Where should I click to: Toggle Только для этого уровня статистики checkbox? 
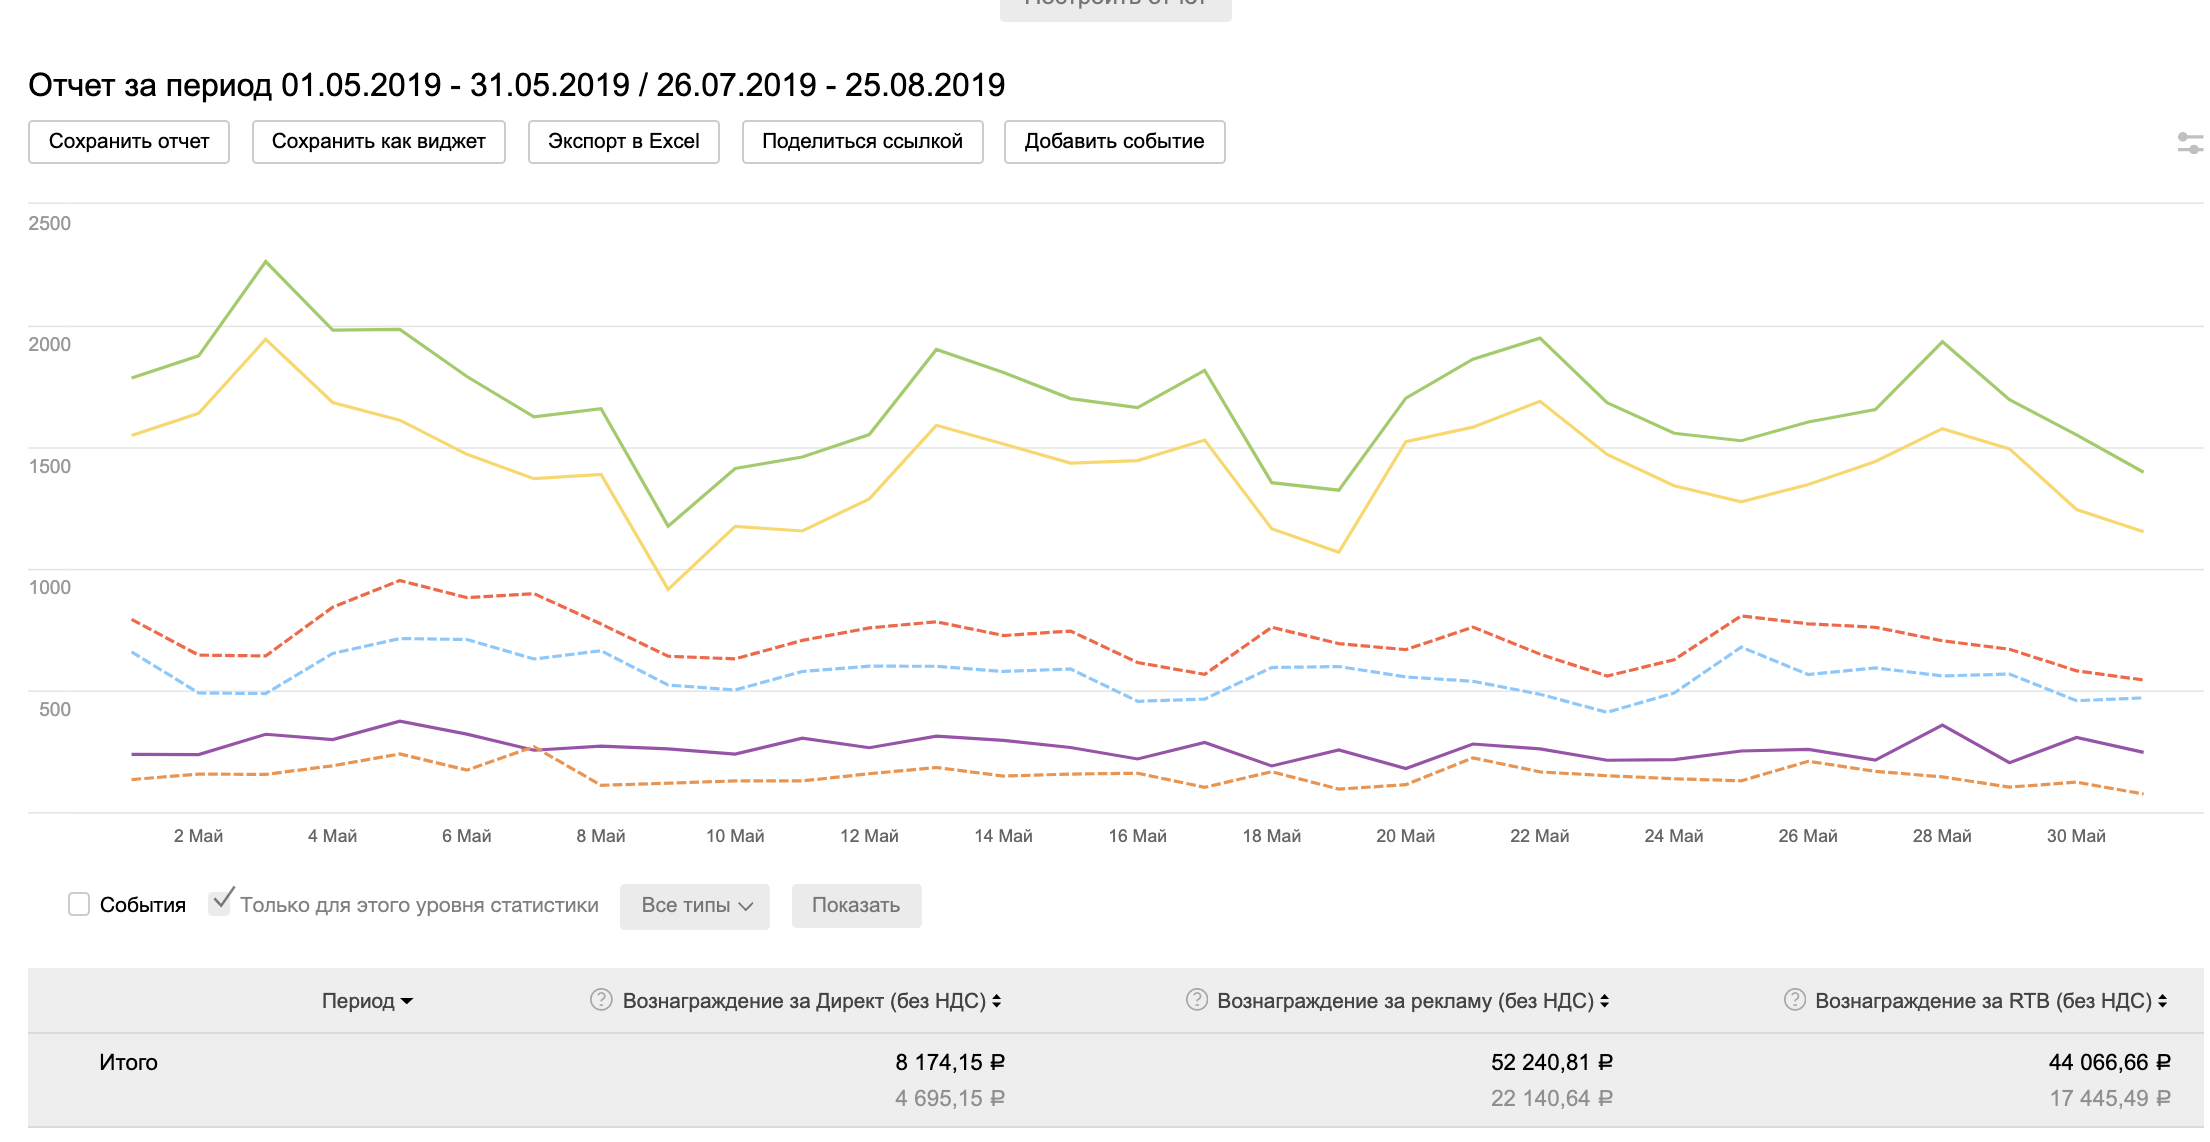click(x=220, y=902)
